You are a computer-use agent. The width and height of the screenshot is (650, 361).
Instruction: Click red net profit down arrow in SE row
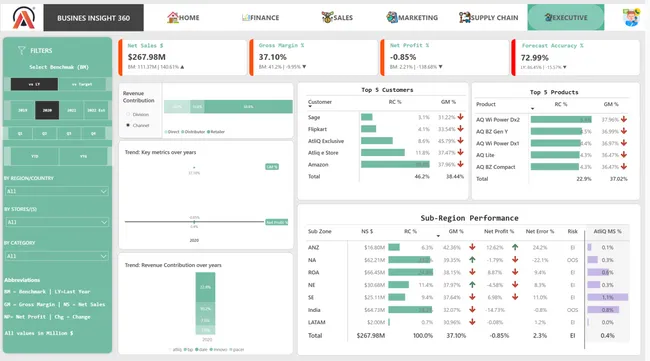pos(515,297)
